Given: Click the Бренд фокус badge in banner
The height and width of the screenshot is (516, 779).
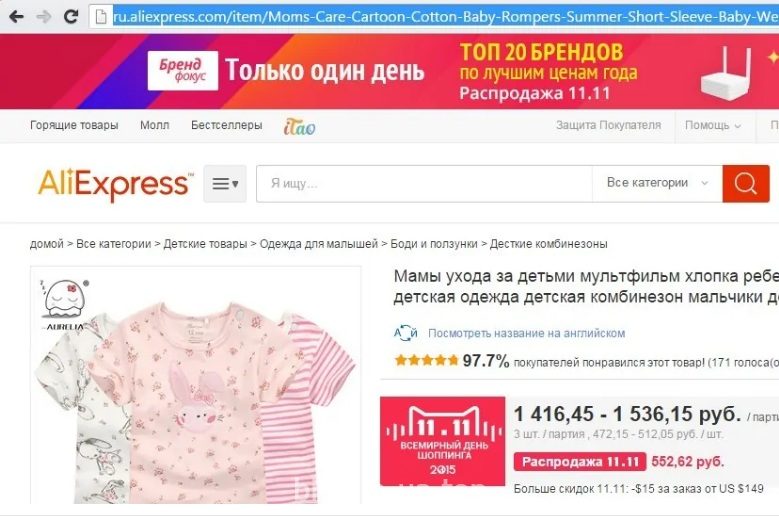Looking at the screenshot, I should pos(182,71).
